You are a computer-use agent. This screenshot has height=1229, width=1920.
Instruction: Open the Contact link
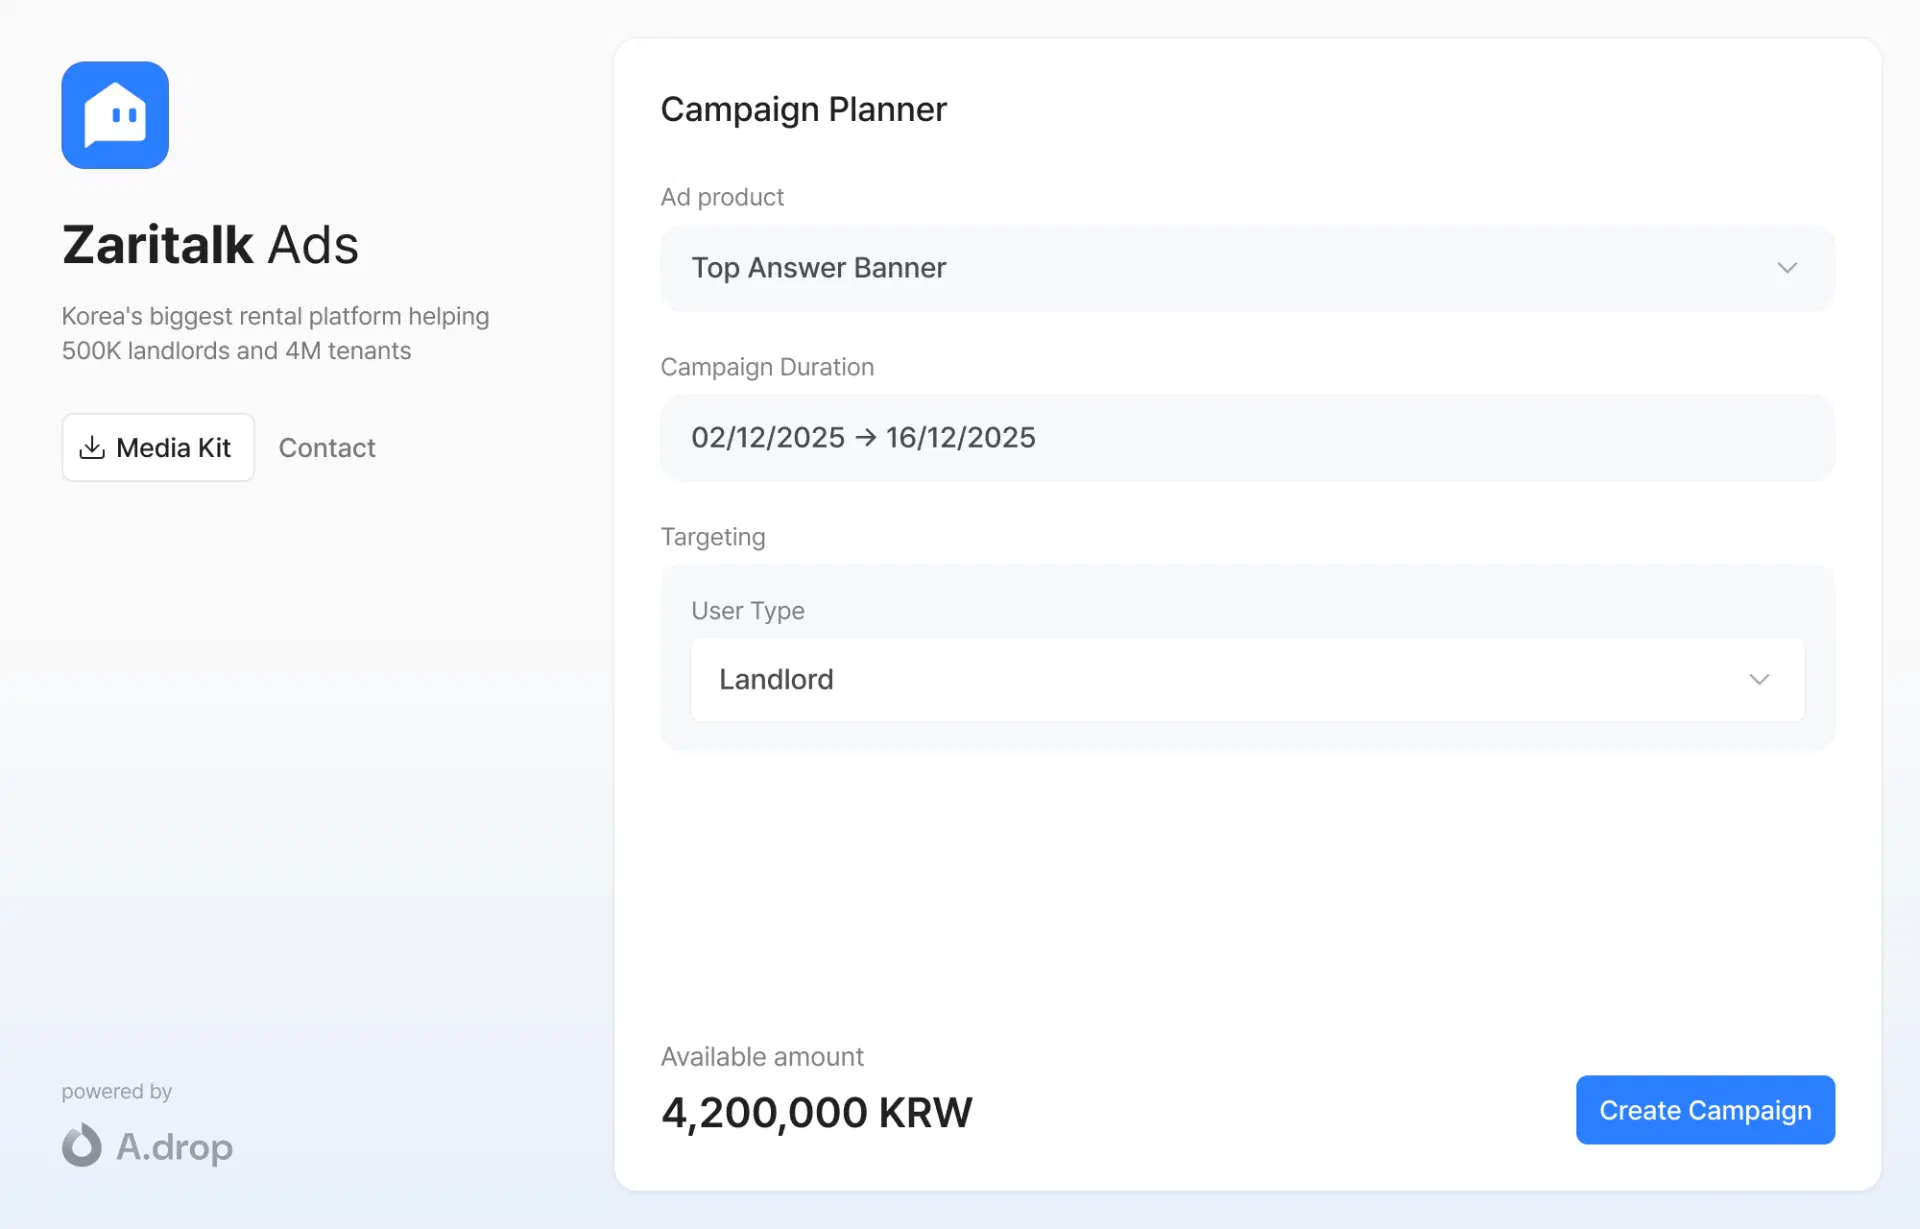(327, 448)
